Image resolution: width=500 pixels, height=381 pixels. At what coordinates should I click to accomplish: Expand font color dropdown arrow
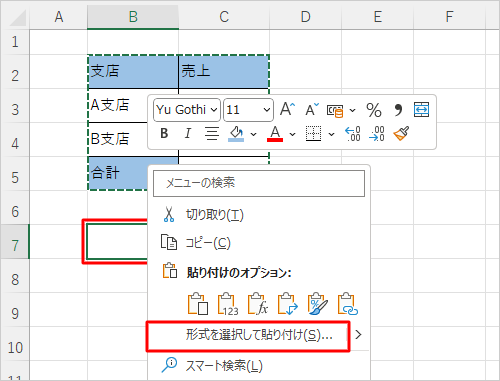coord(293,134)
